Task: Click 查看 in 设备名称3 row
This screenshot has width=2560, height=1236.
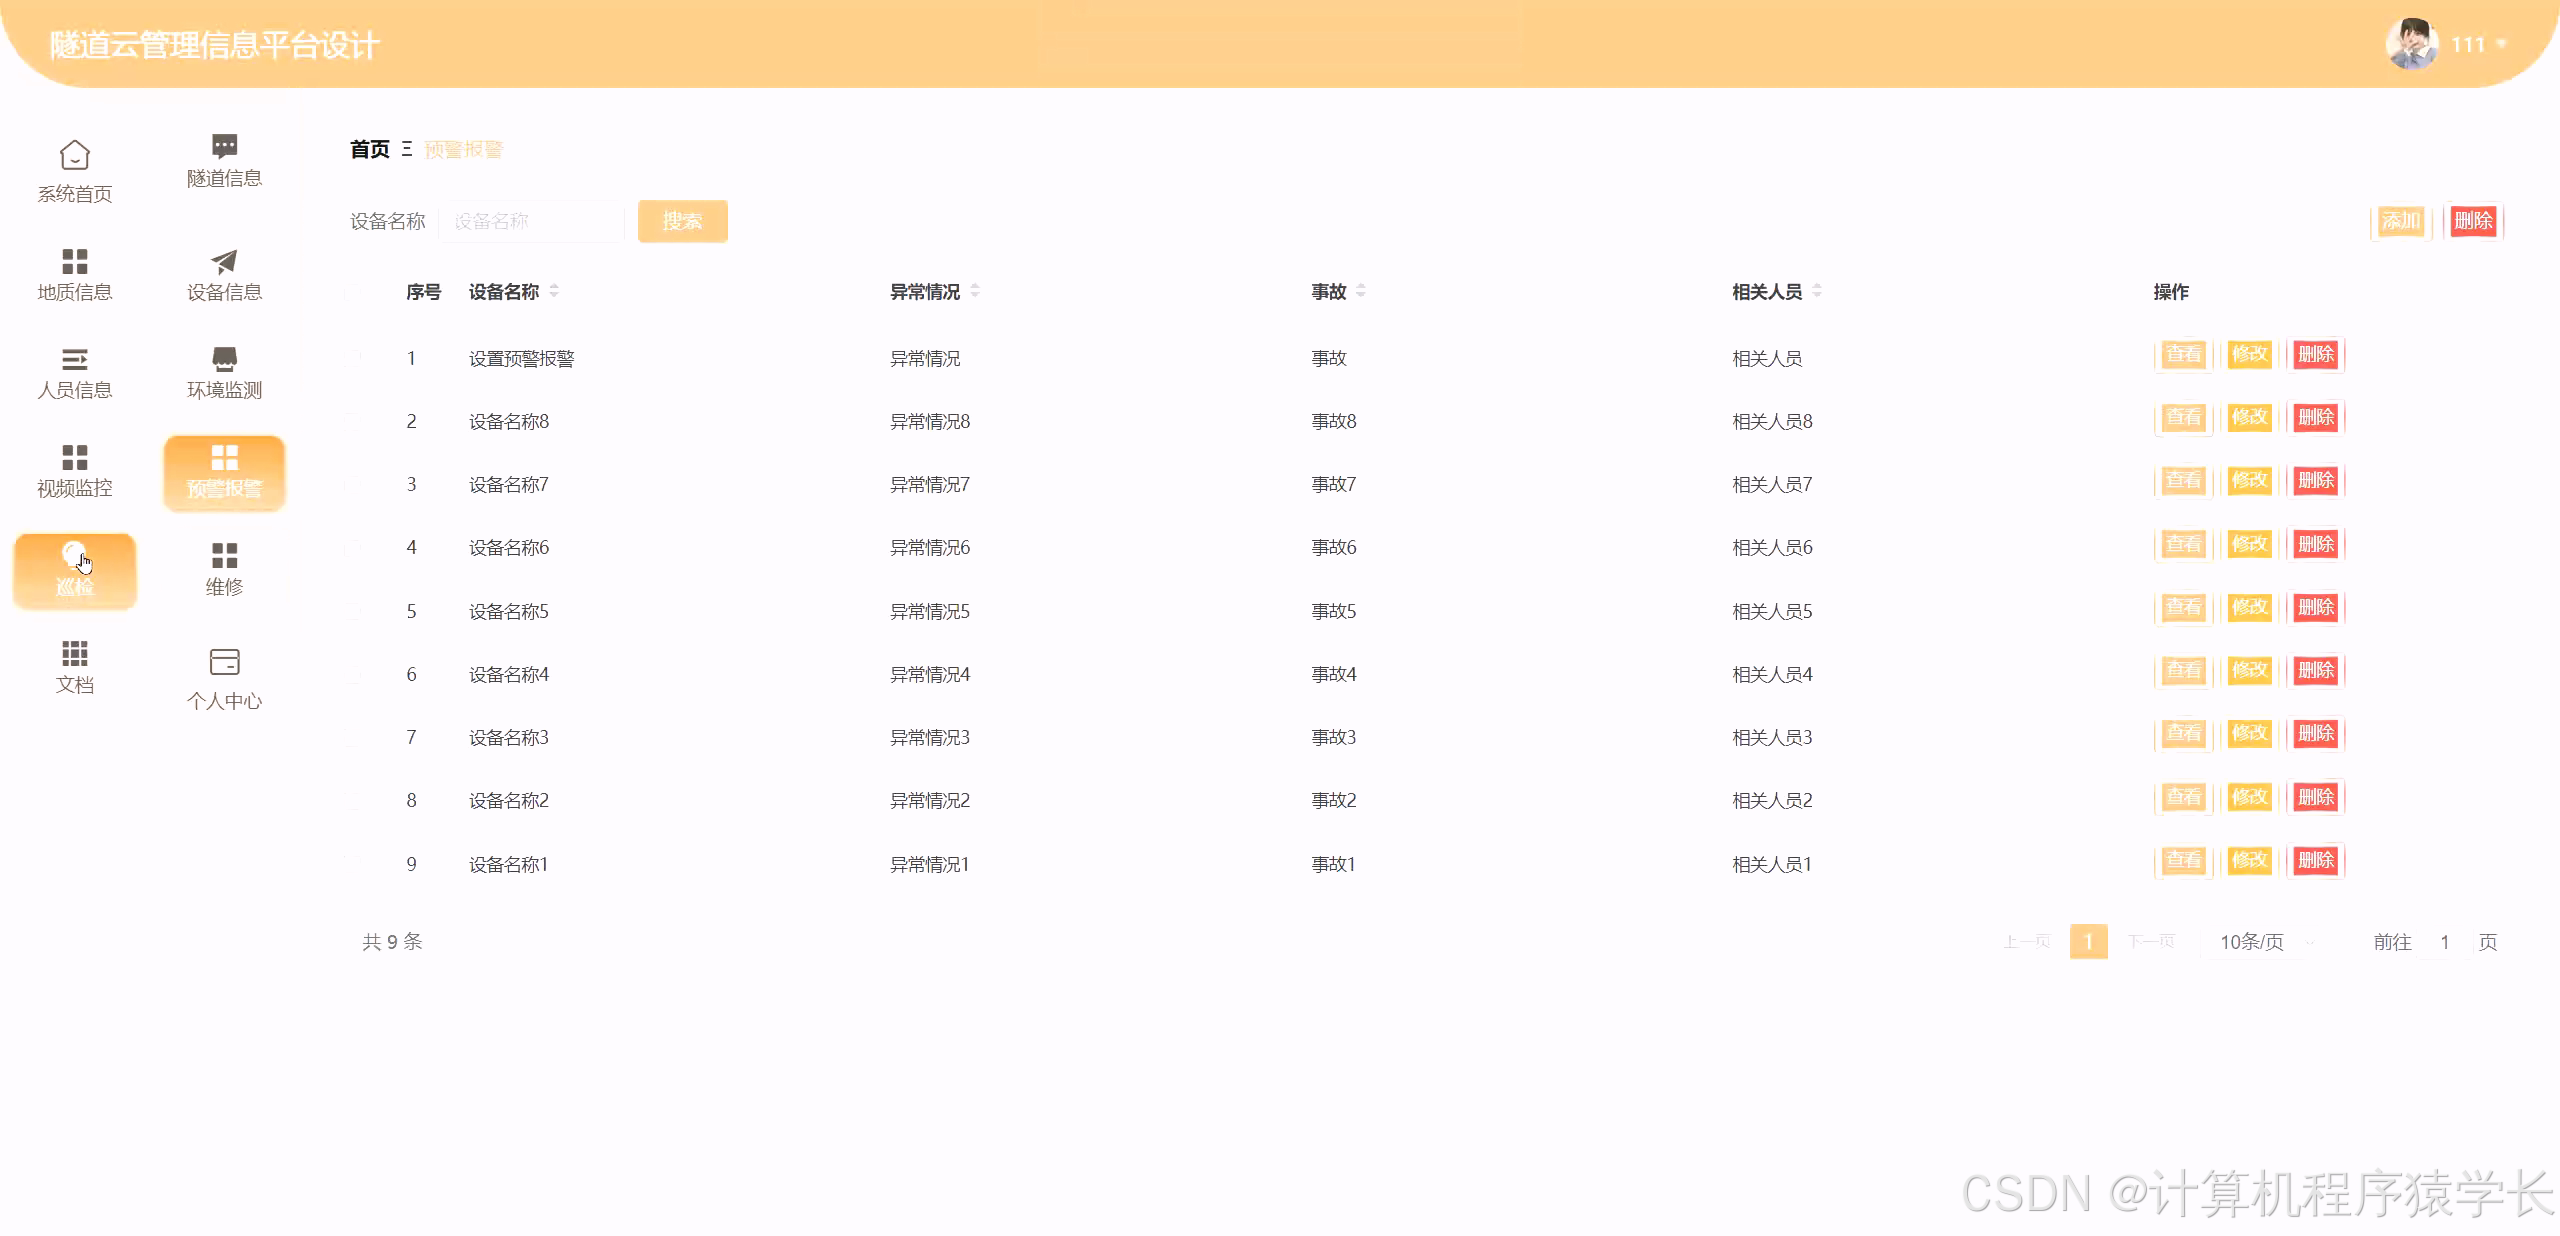Action: [x=2183, y=734]
